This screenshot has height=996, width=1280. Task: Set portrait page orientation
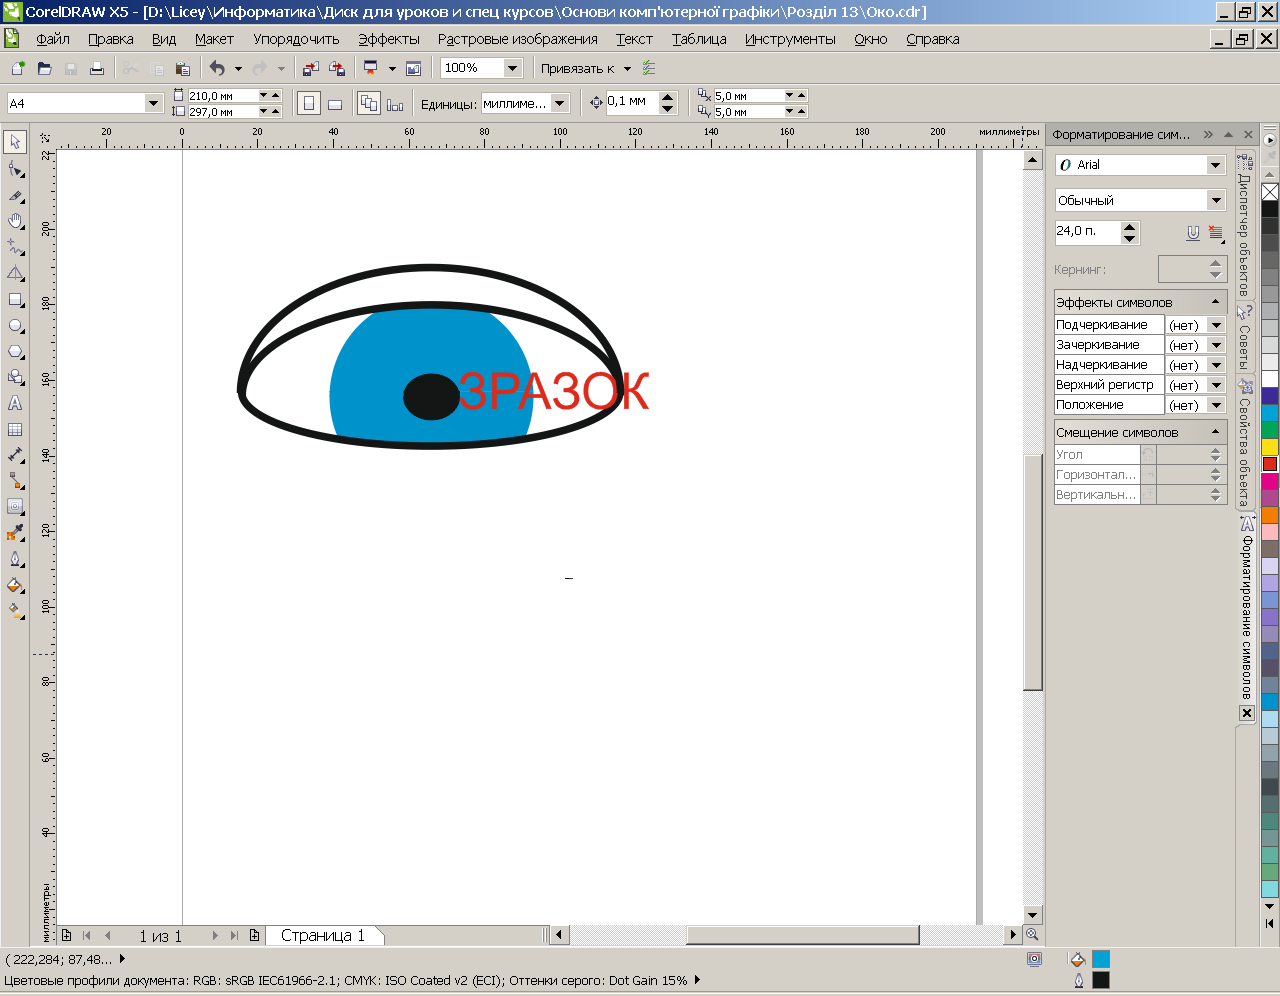pyautogui.click(x=309, y=103)
